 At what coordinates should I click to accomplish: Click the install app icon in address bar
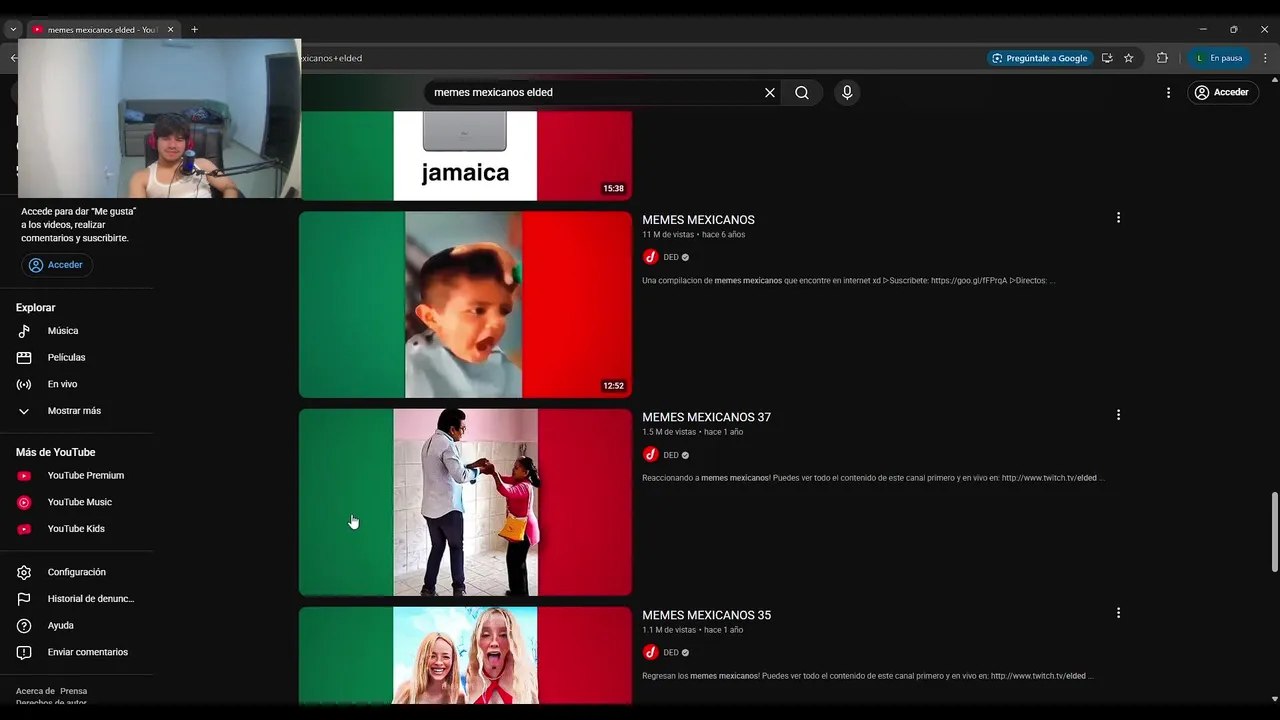tap(1107, 58)
